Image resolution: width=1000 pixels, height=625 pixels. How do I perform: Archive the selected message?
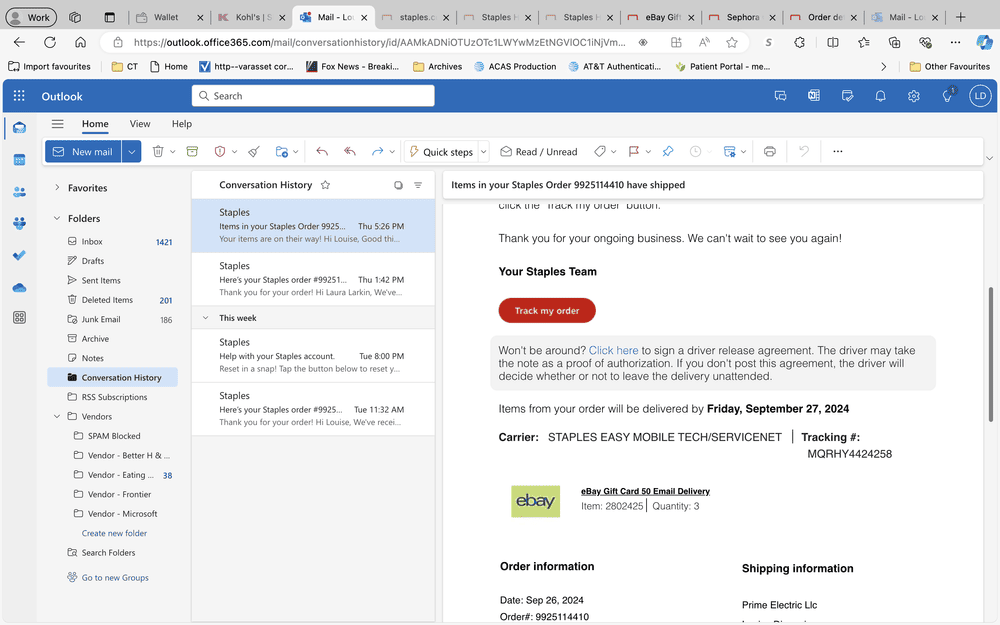tap(192, 152)
